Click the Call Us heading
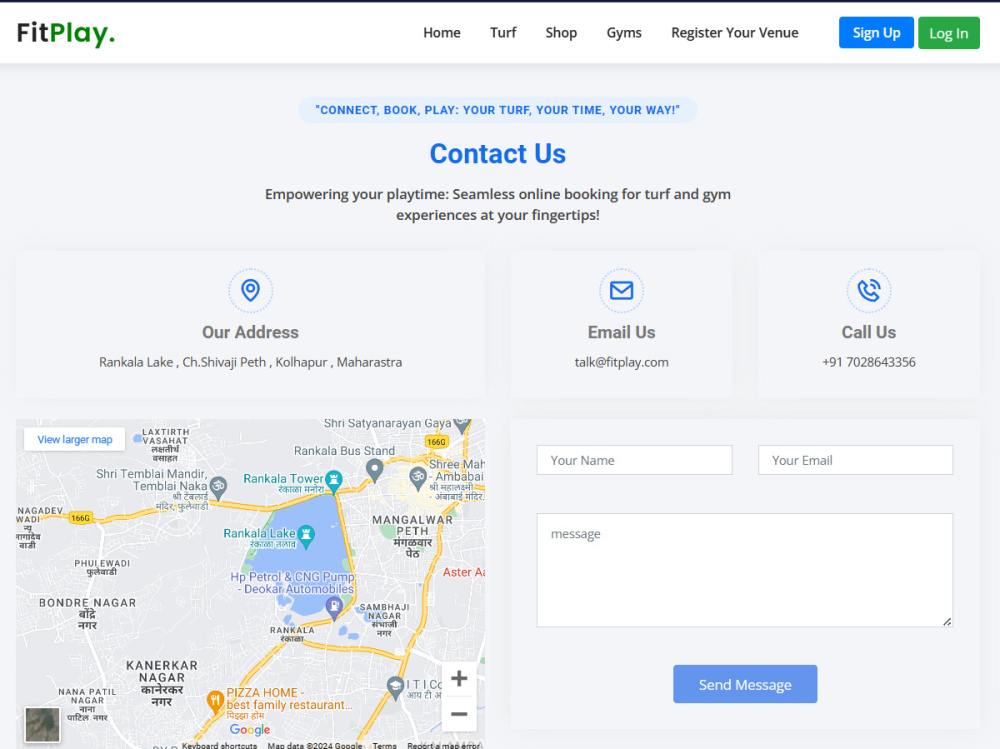This screenshot has width=1000, height=749. 869,332
